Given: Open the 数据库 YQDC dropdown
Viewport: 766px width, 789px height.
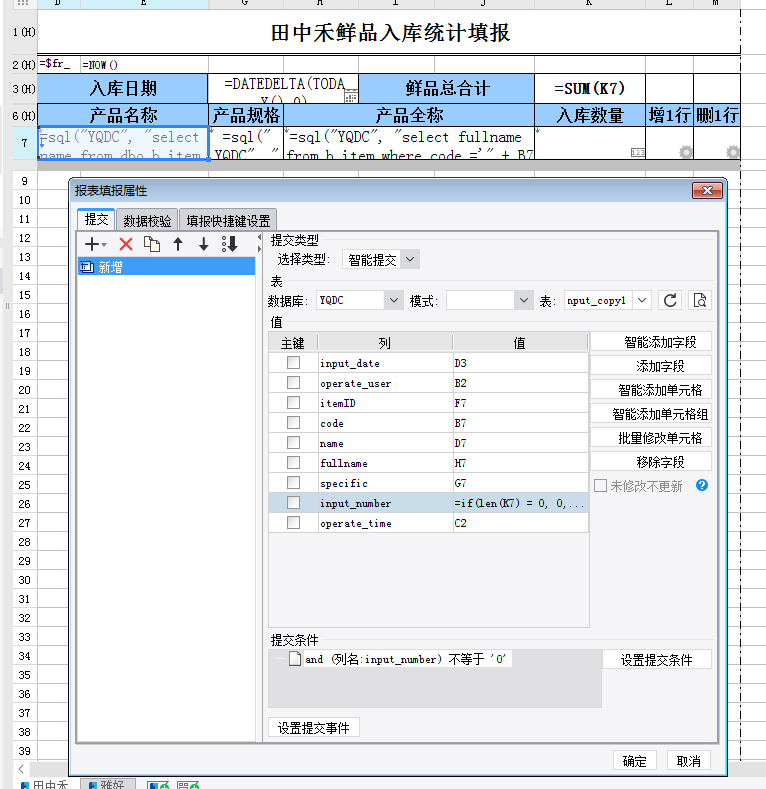Looking at the screenshot, I should tap(394, 300).
